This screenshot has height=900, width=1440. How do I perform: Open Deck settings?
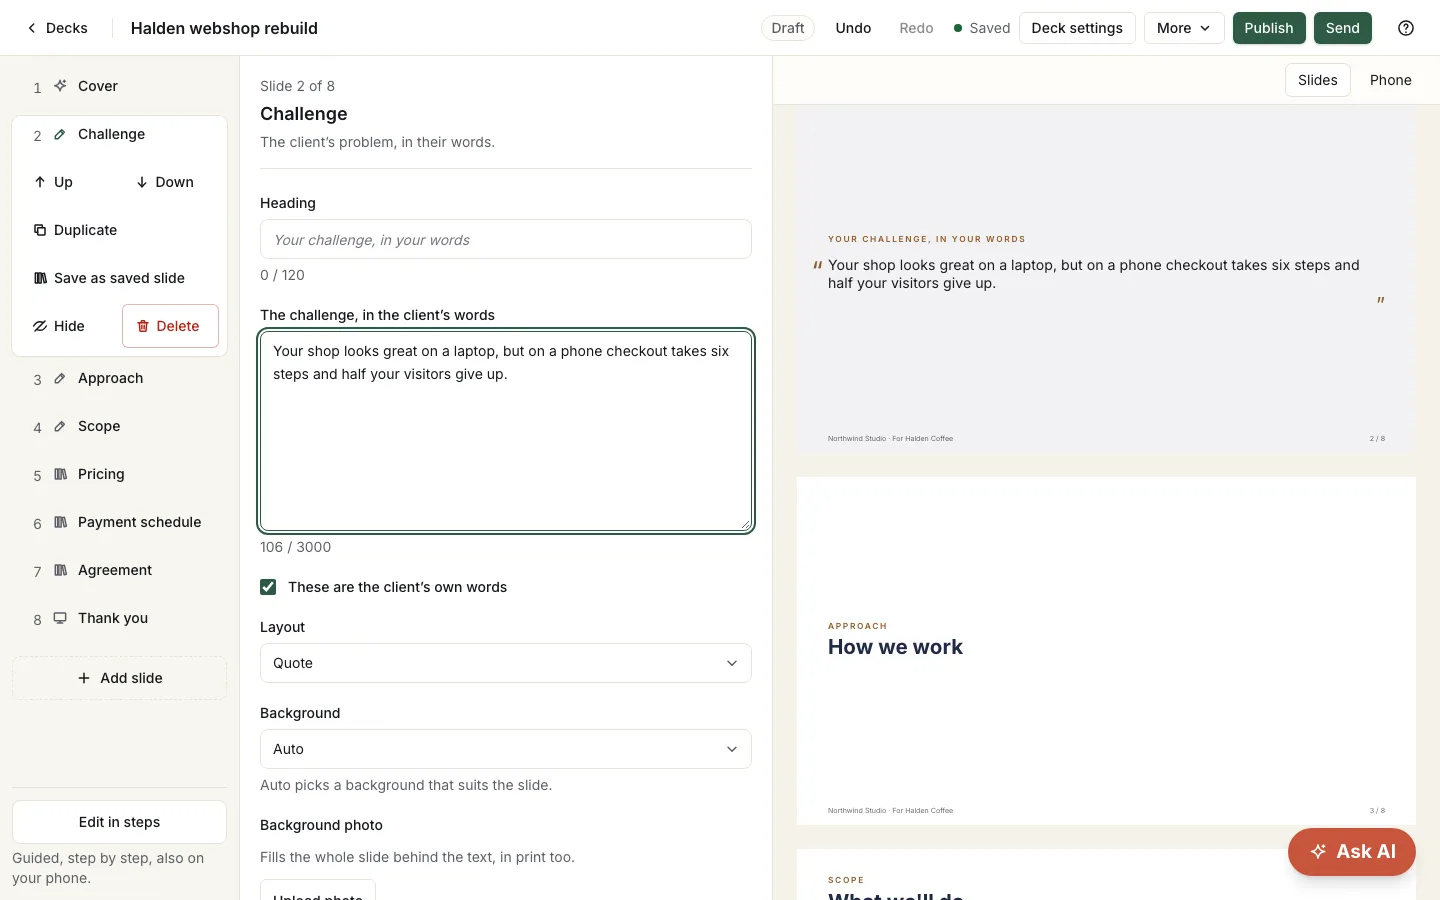tap(1077, 28)
